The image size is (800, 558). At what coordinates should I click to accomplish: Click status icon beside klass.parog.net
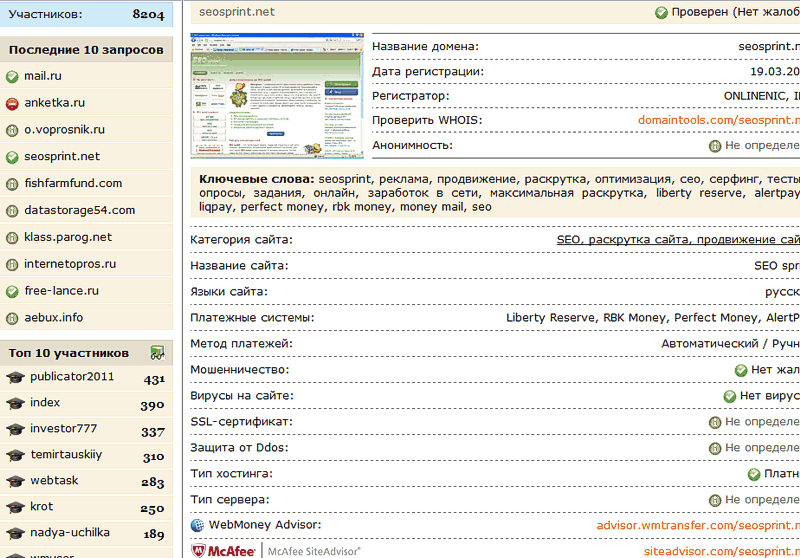click(x=12, y=238)
